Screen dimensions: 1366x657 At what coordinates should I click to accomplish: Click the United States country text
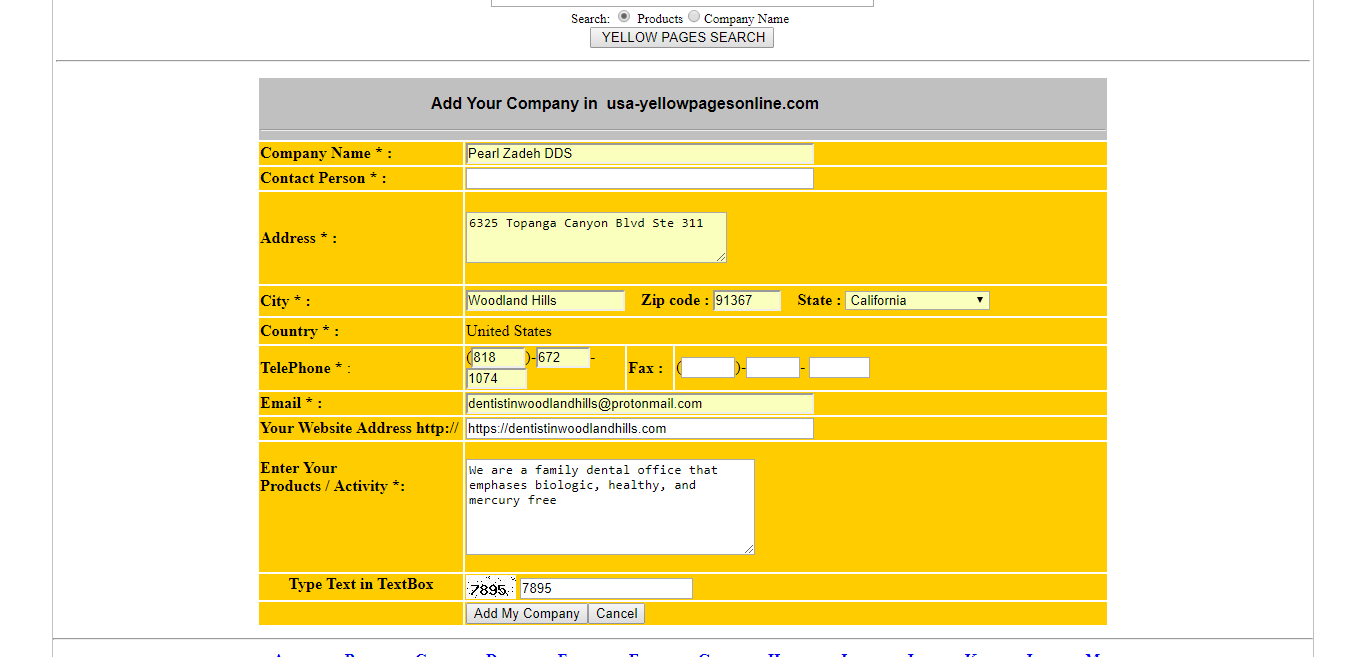coord(509,331)
